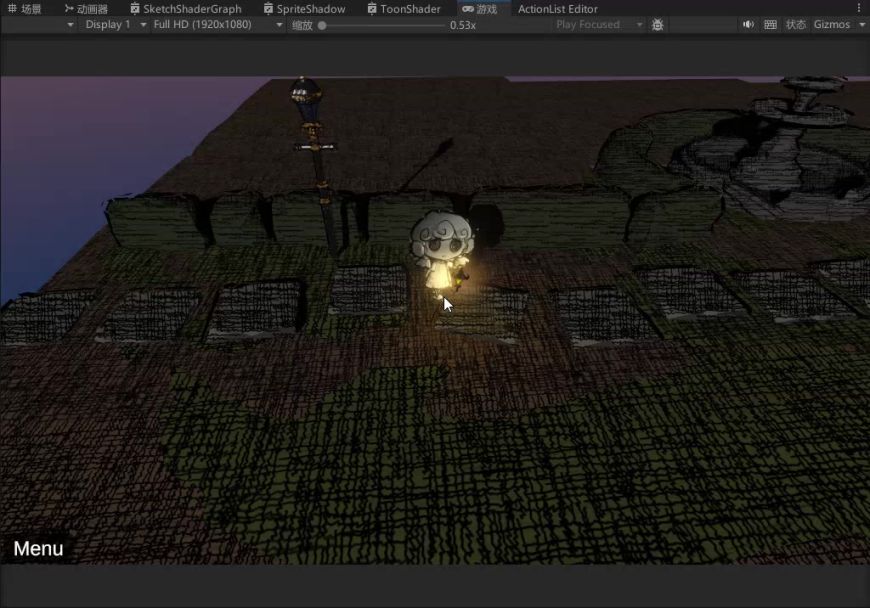Open the SketchShaderGraph tab

(x=186, y=9)
